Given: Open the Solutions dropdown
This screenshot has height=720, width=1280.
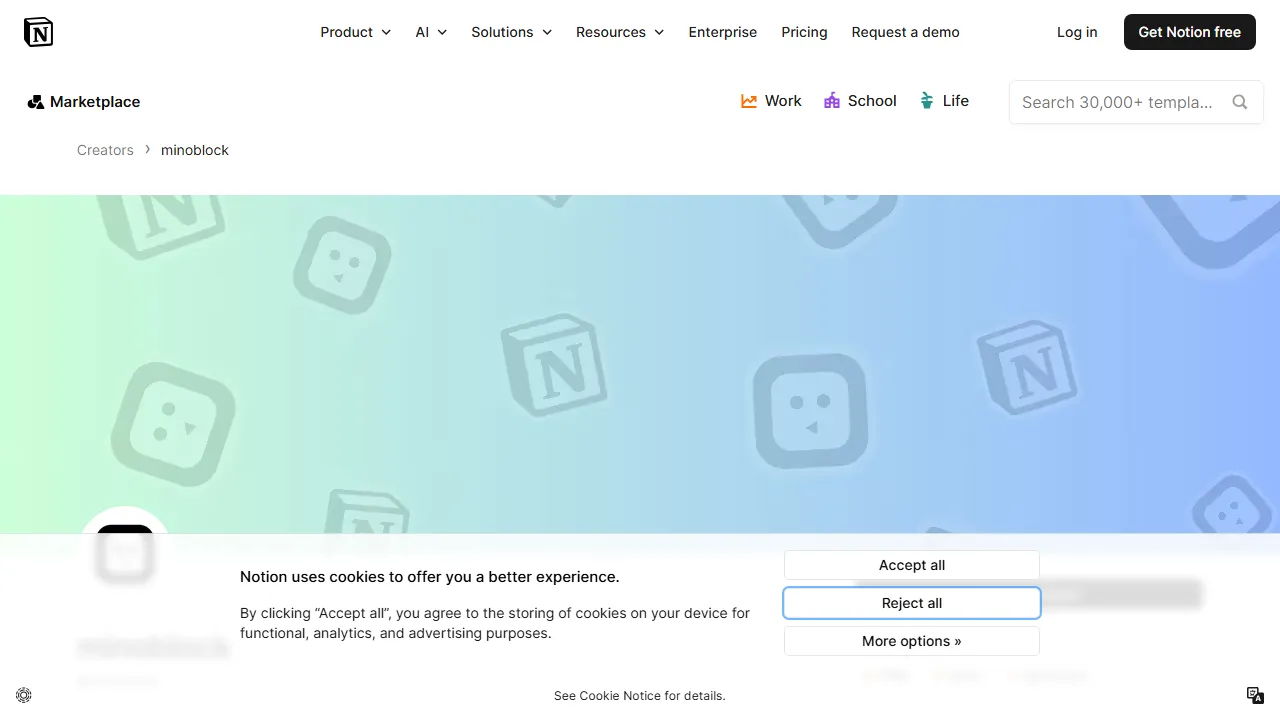Looking at the screenshot, I should point(510,32).
